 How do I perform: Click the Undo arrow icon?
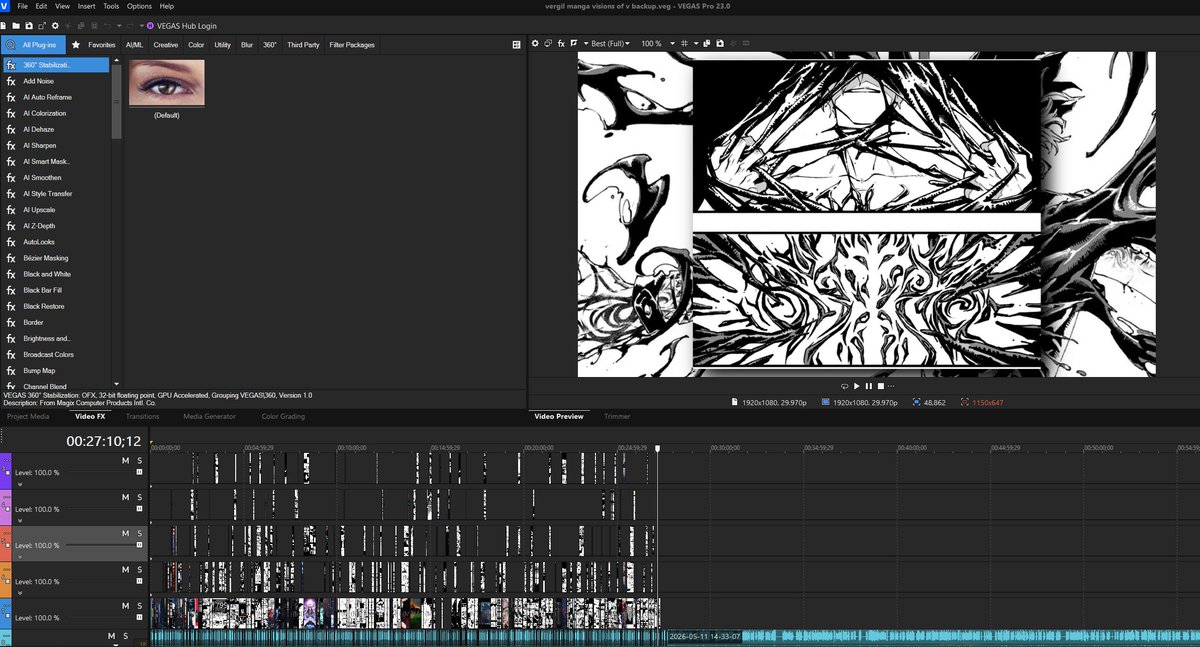click(x=108, y=26)
